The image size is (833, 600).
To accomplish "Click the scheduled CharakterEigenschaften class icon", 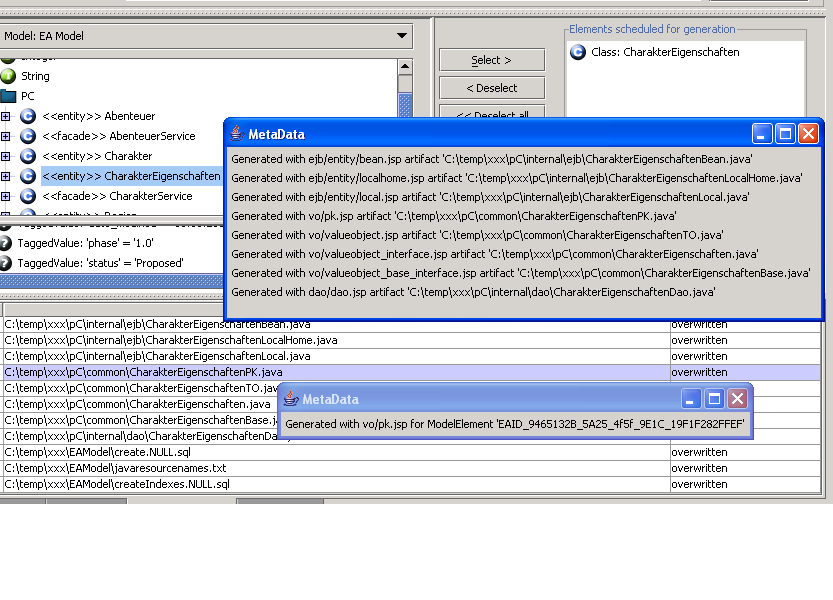I will [578, 52].
